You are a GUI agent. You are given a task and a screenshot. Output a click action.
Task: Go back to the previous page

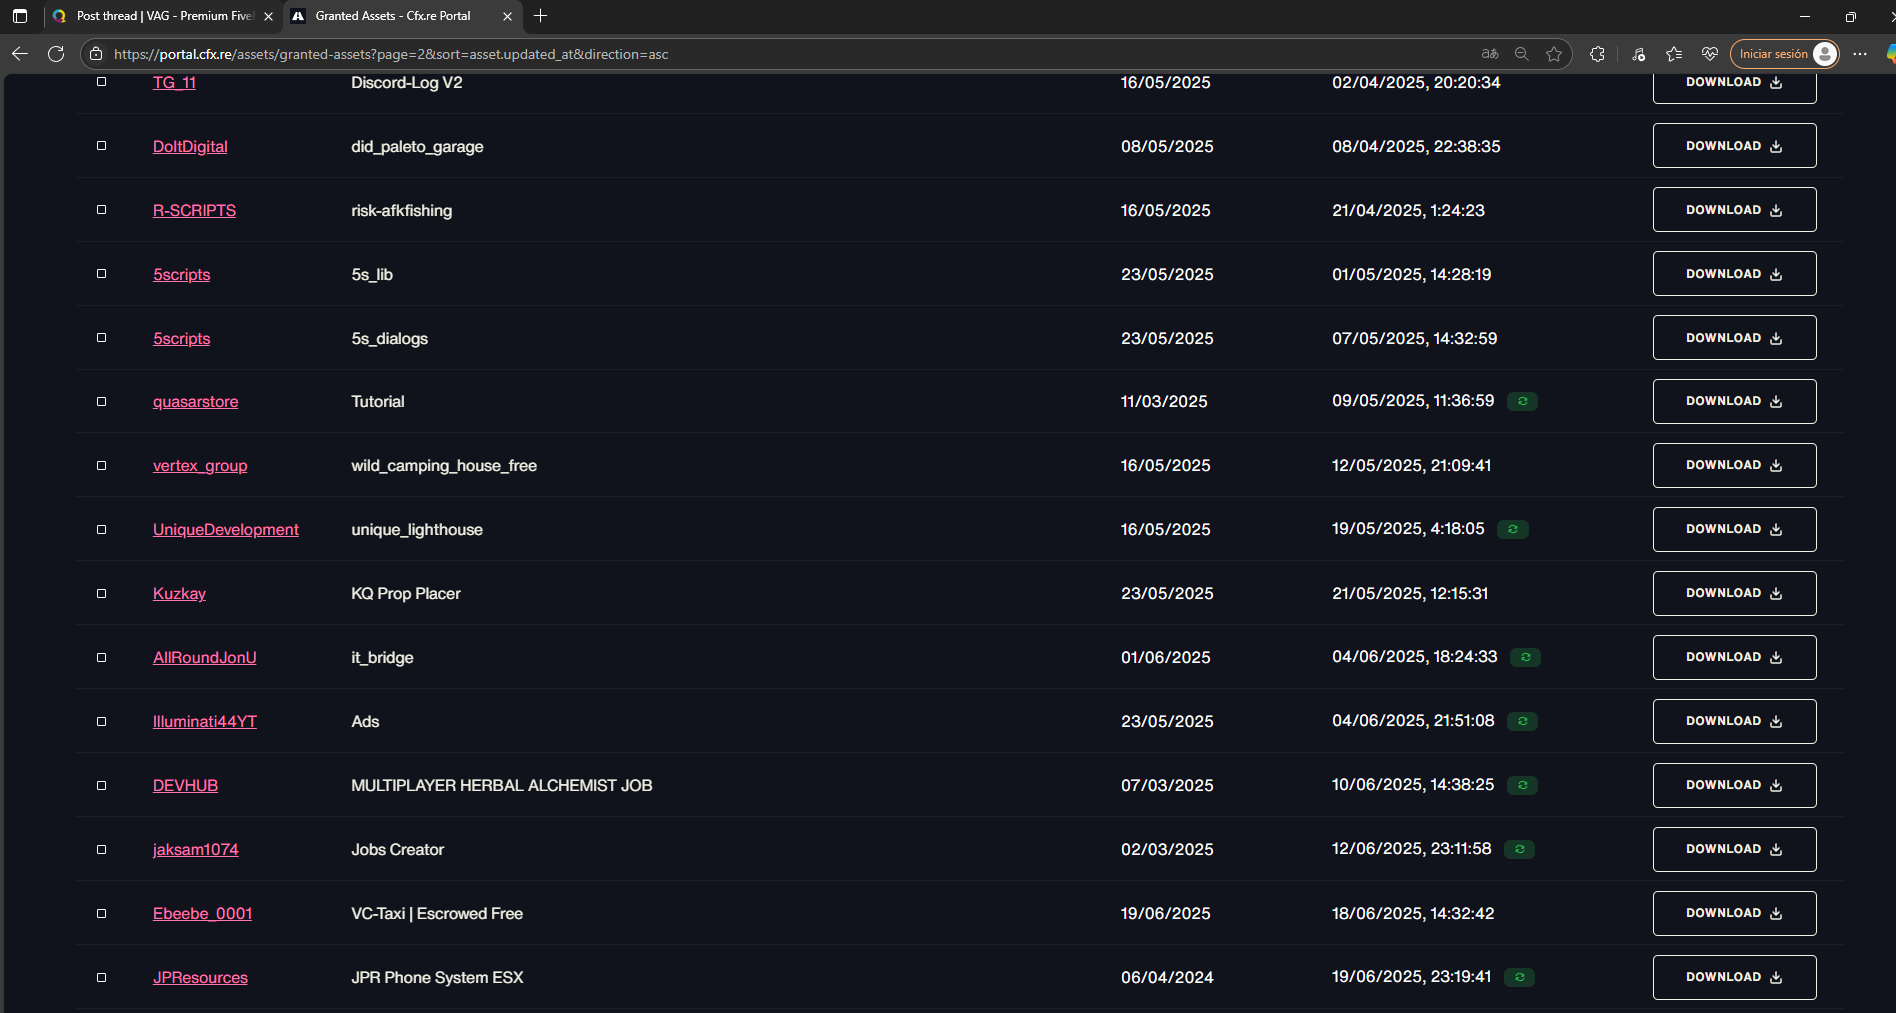(20, 54)
